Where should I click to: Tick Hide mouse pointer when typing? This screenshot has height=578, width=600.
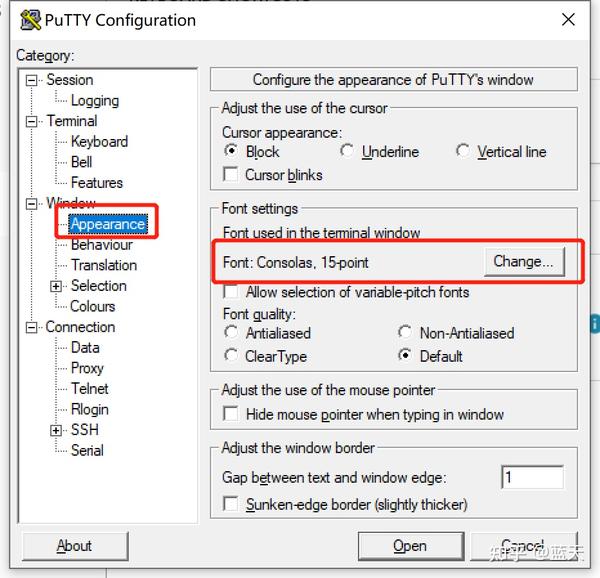point(231,414)
